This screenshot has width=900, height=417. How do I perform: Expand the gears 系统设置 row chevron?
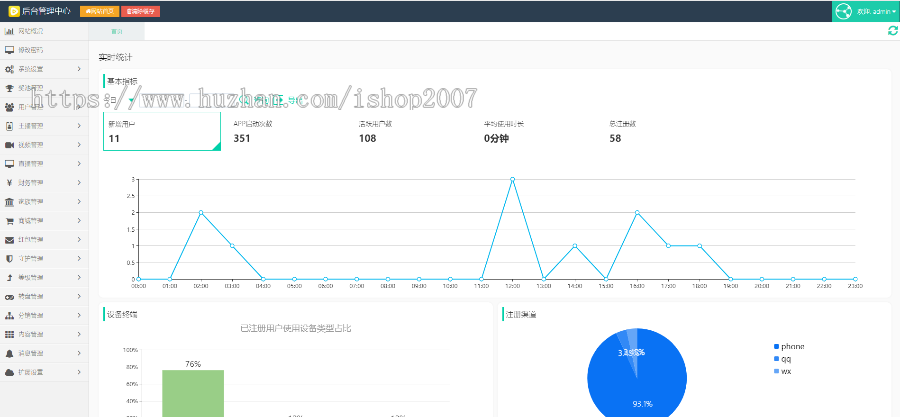click(x=79, y=69)
